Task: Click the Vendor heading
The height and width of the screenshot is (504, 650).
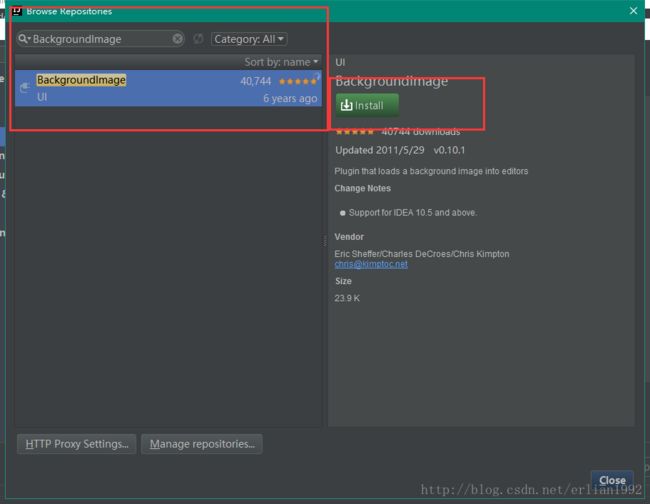Action: tap(349, 237)
